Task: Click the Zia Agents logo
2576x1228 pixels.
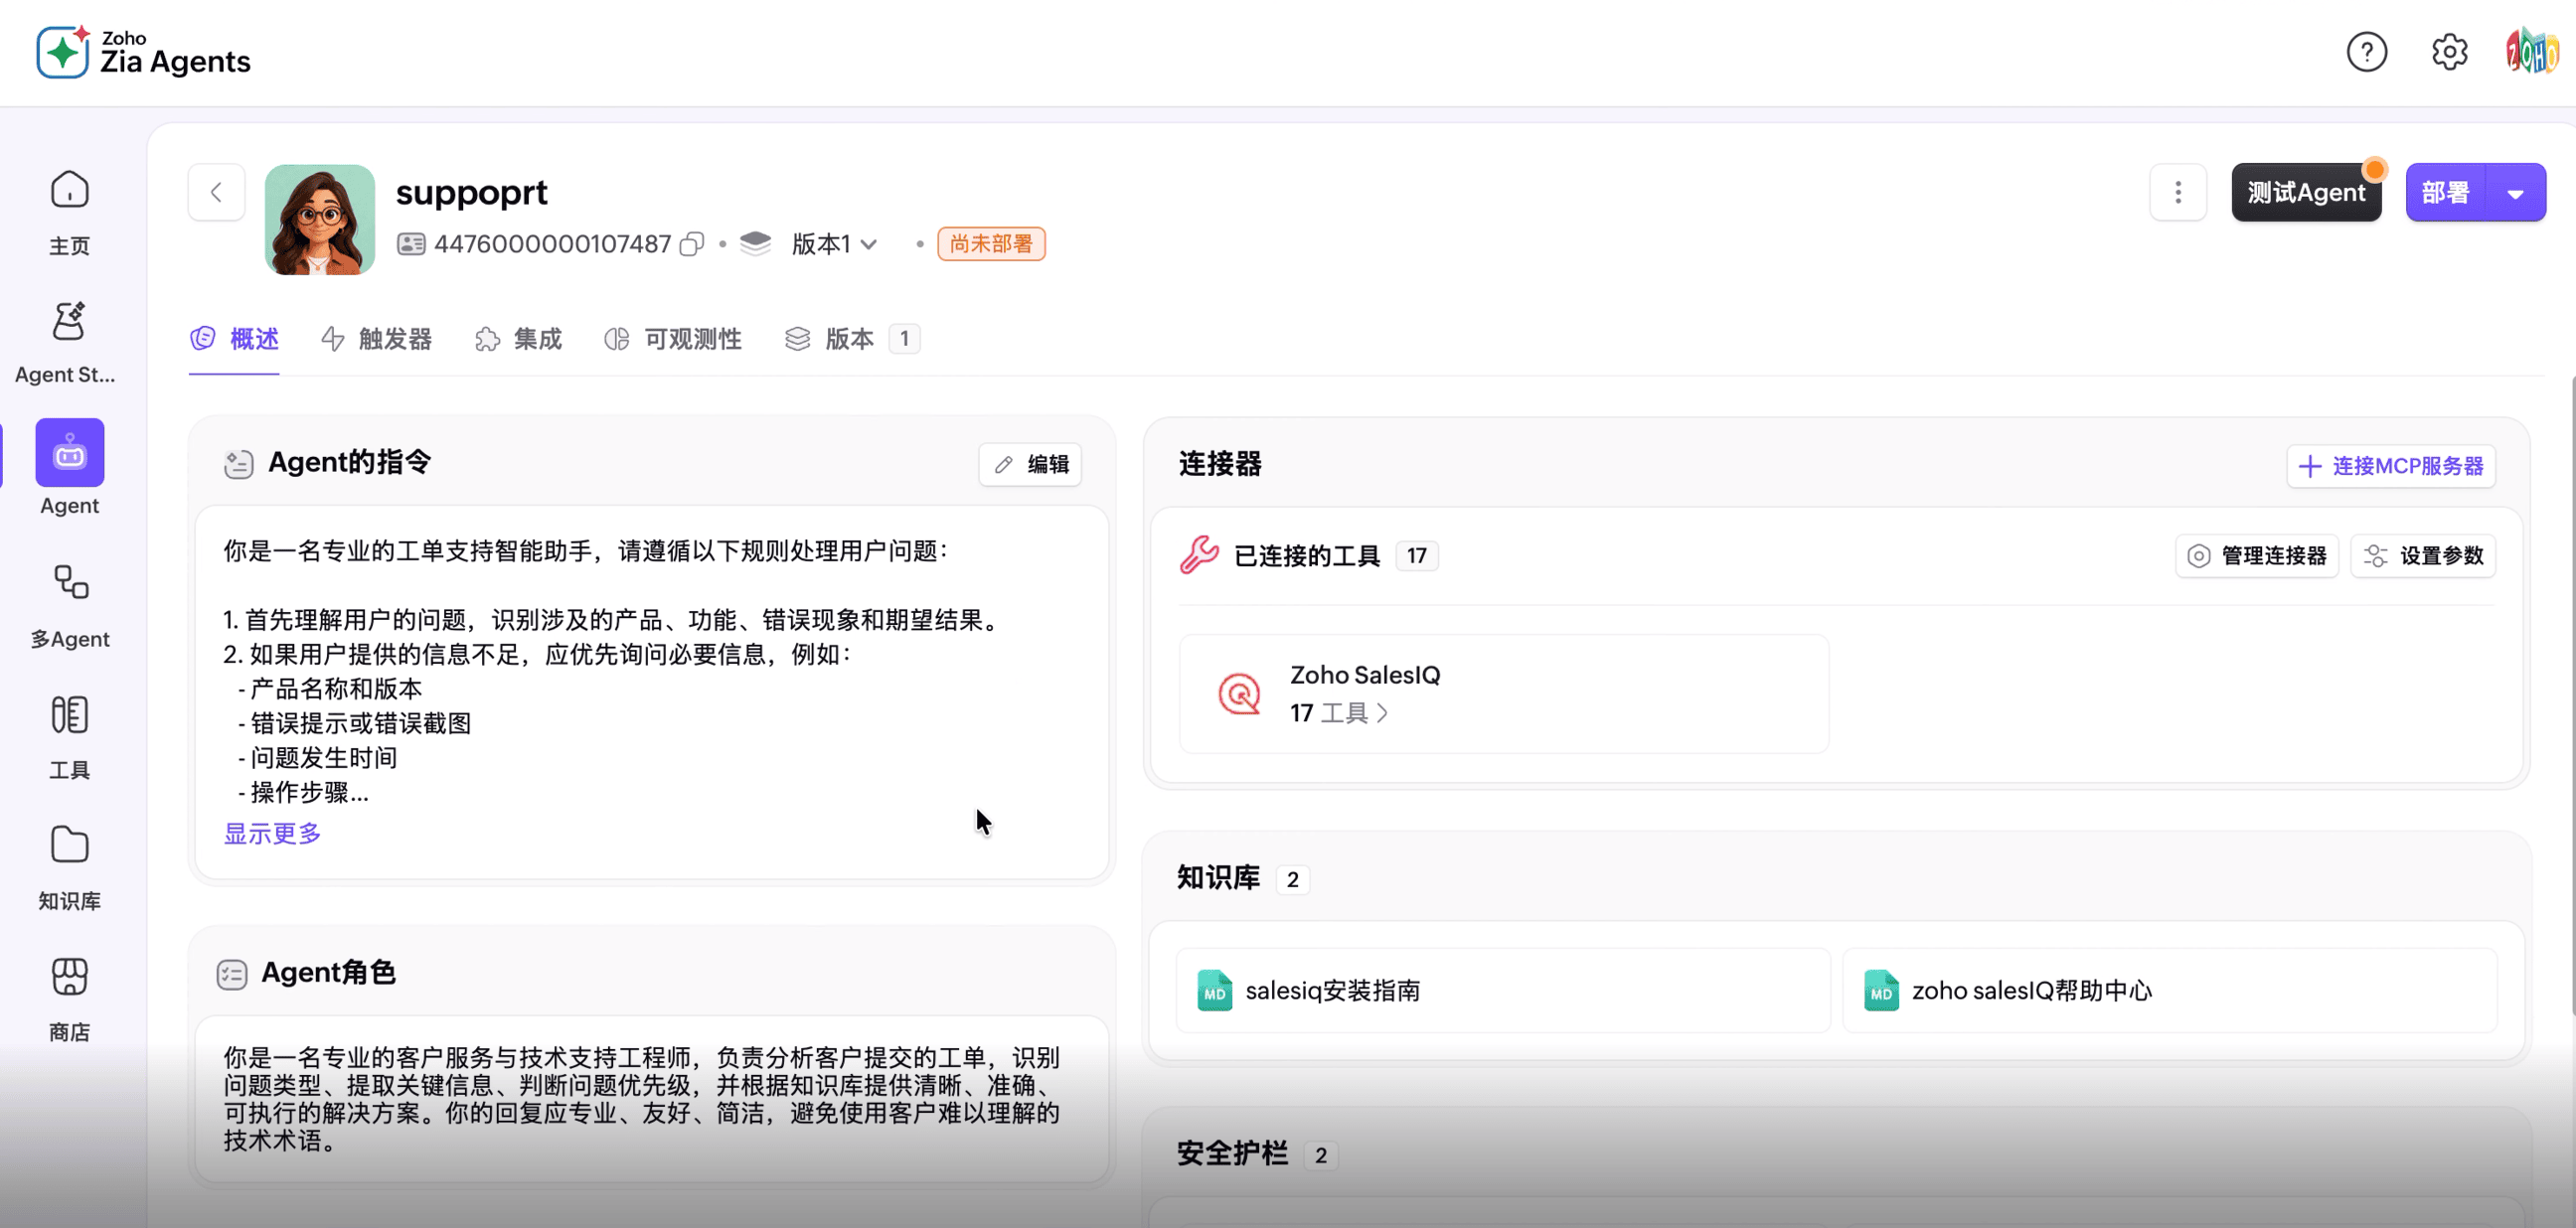Action: (143, 52)
